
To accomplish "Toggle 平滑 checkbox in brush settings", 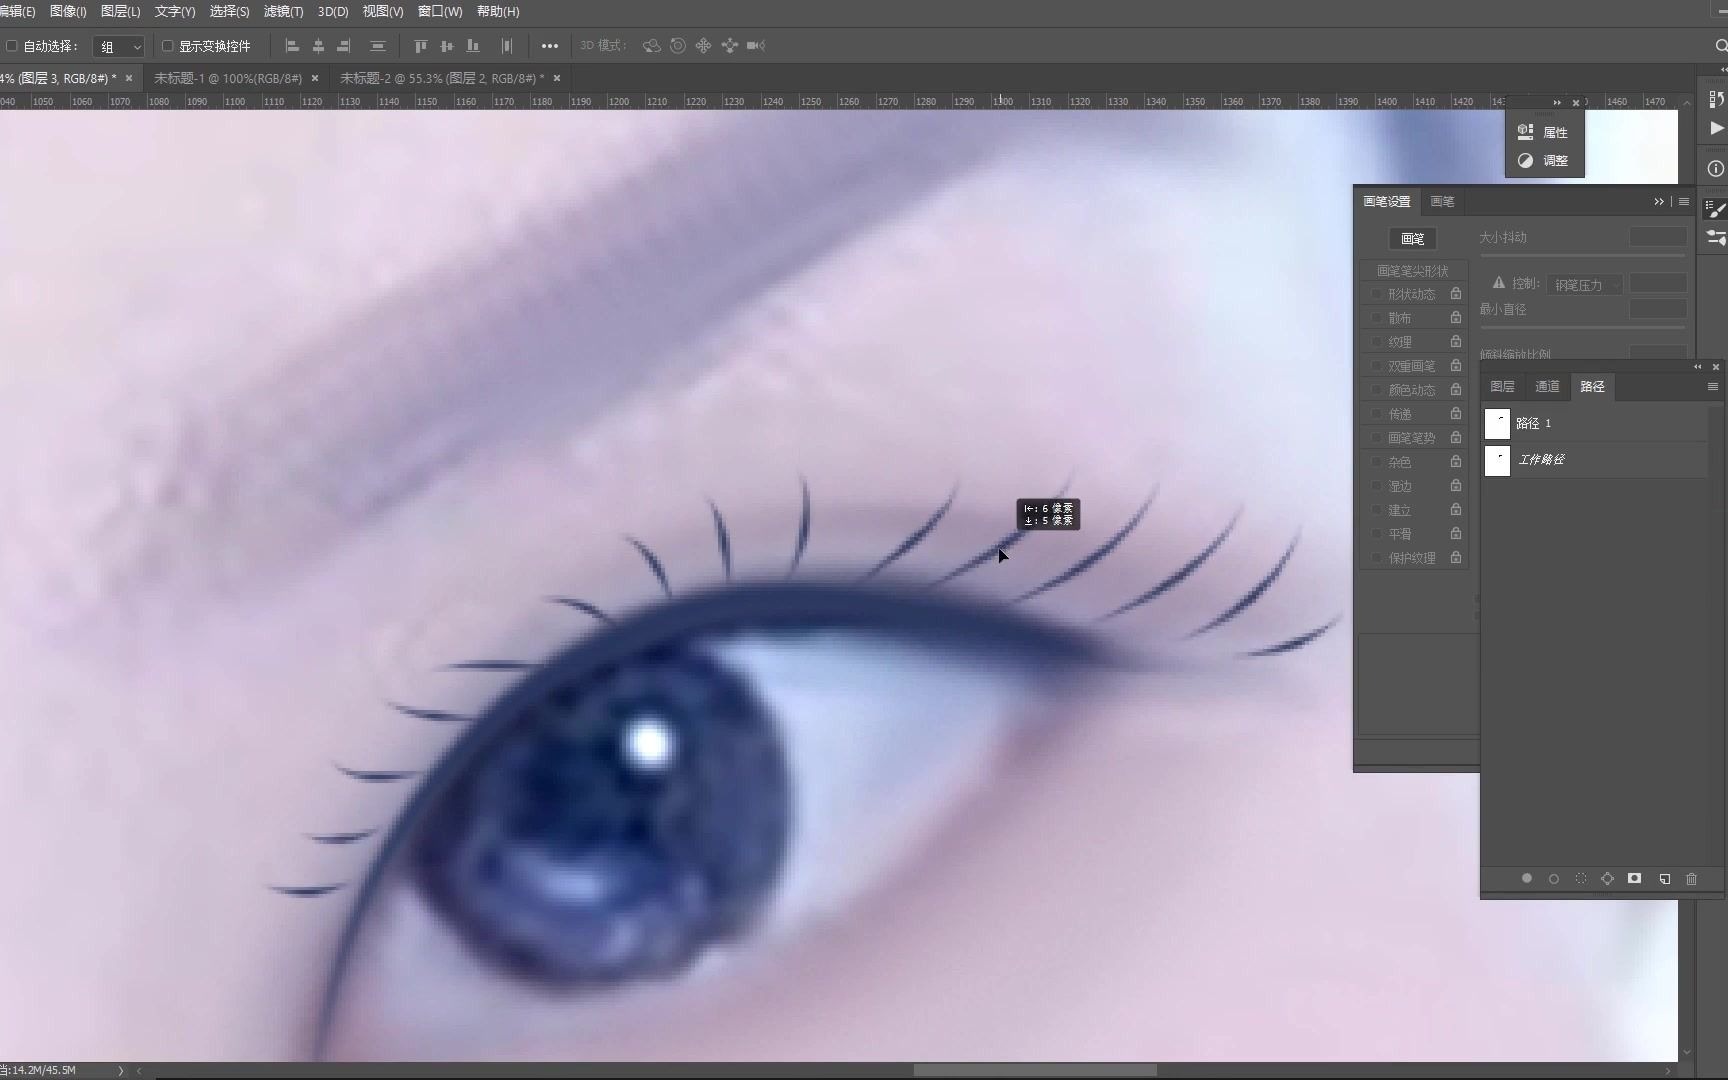I will 1376,534.
